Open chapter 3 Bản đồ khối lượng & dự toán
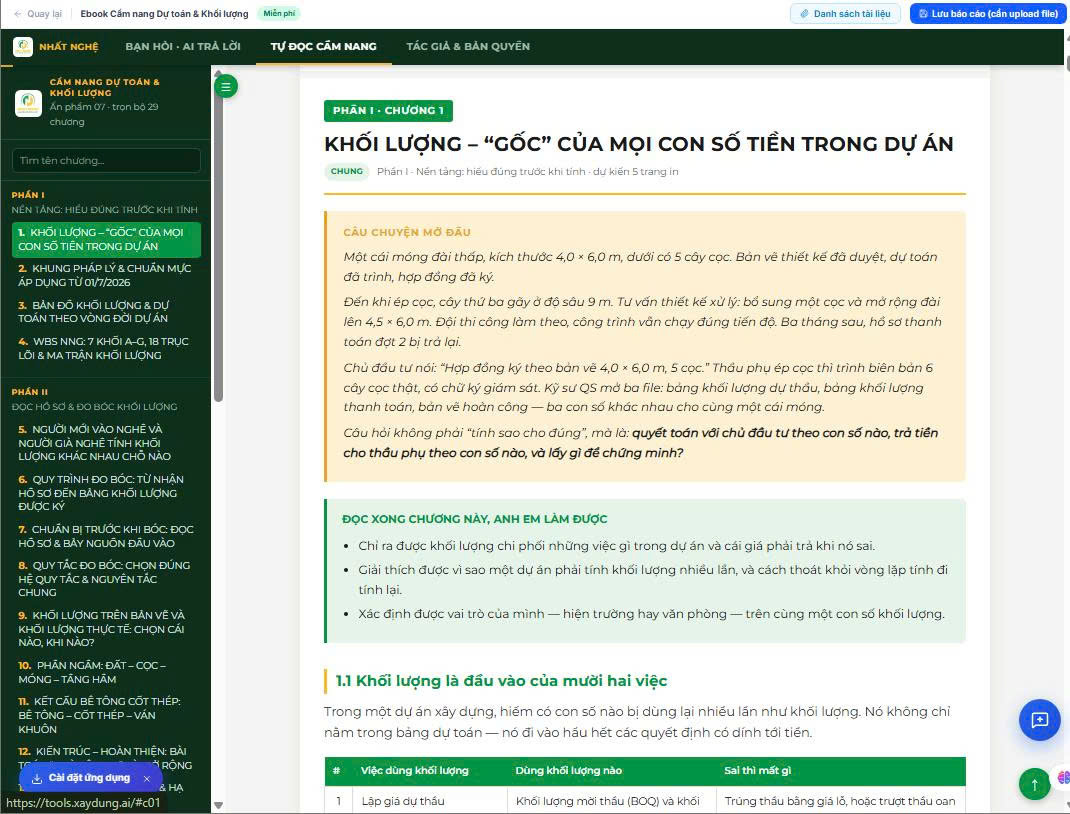Image resolution: width=1070 pixels, height=814 pixels. (106, 312)
